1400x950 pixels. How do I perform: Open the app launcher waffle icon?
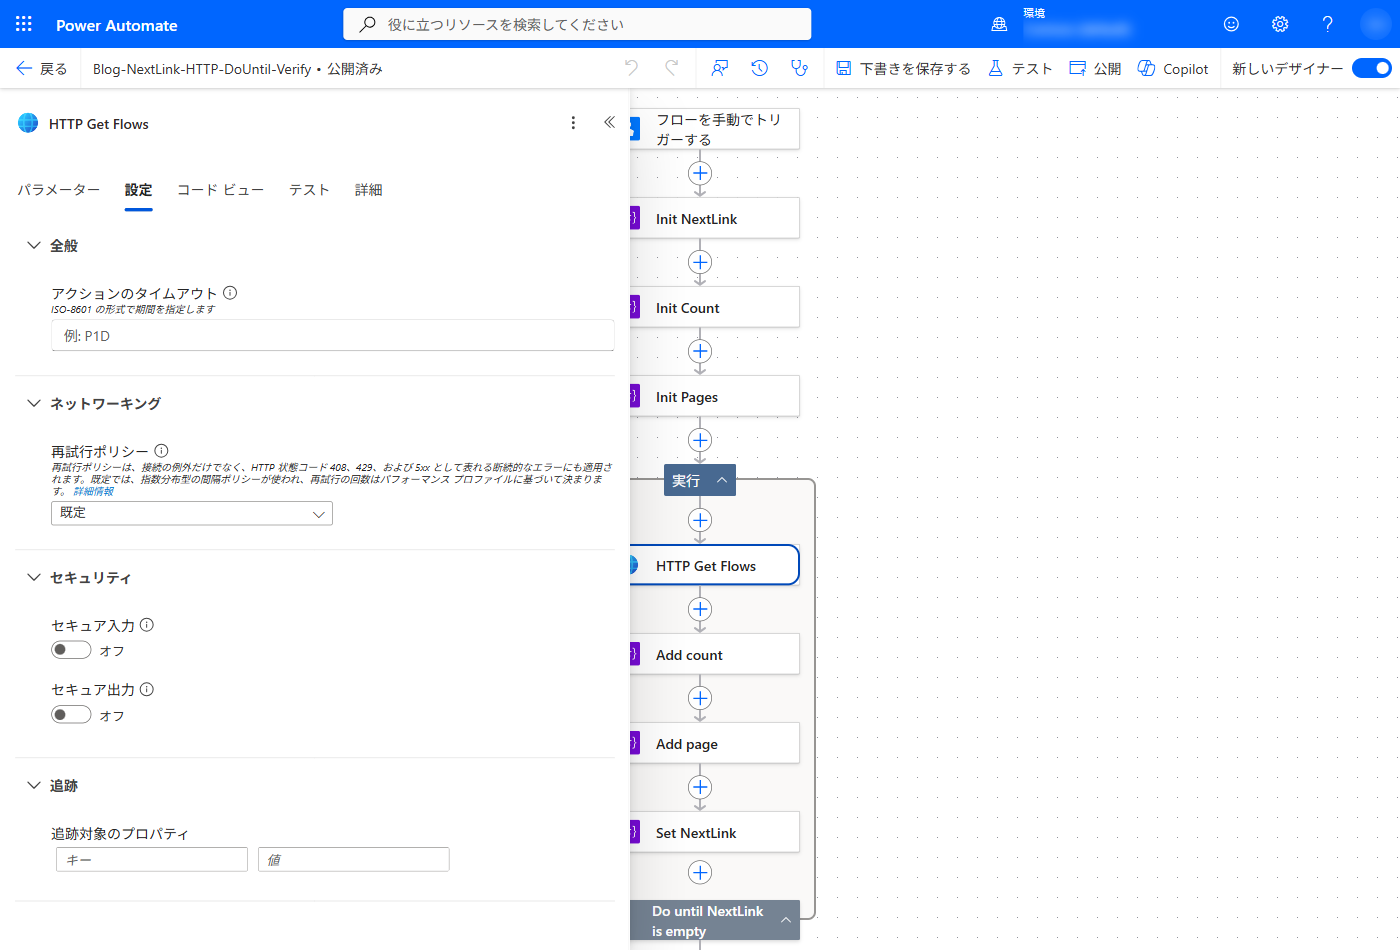tap(24, 24)
